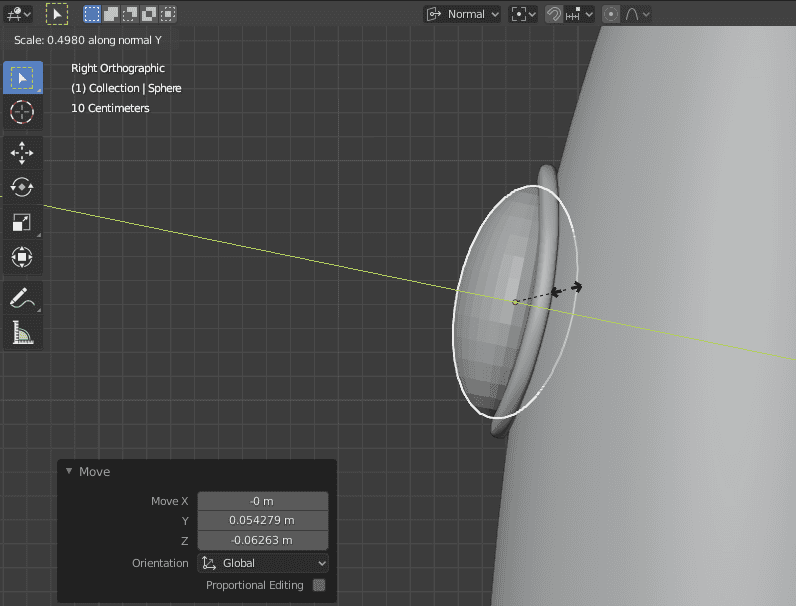This screenshot has height=606, width=796.
Task: Click the Move X value field
Action: click(263, 501)
